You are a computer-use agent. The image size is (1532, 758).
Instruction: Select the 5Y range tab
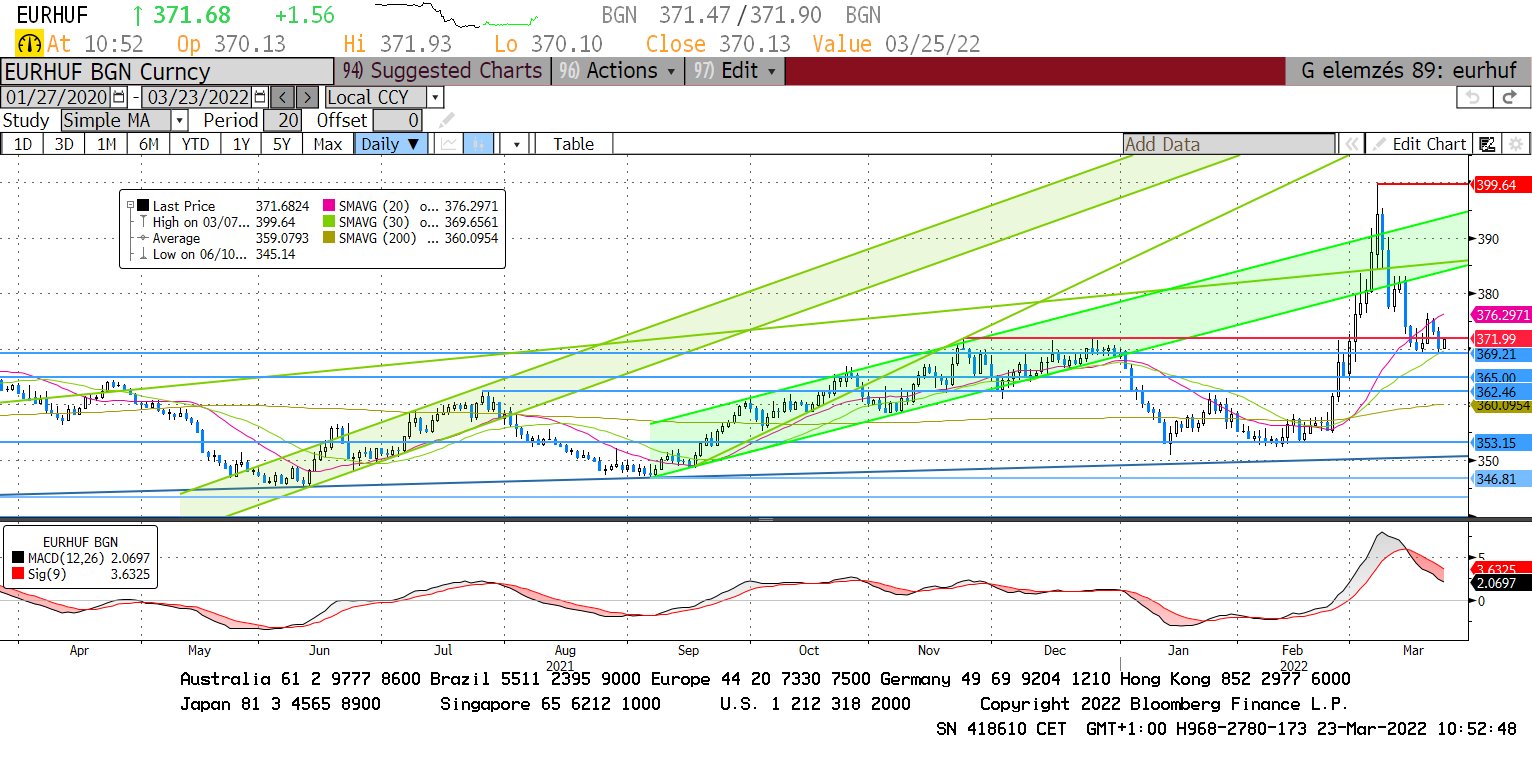[x=282, y=144]
